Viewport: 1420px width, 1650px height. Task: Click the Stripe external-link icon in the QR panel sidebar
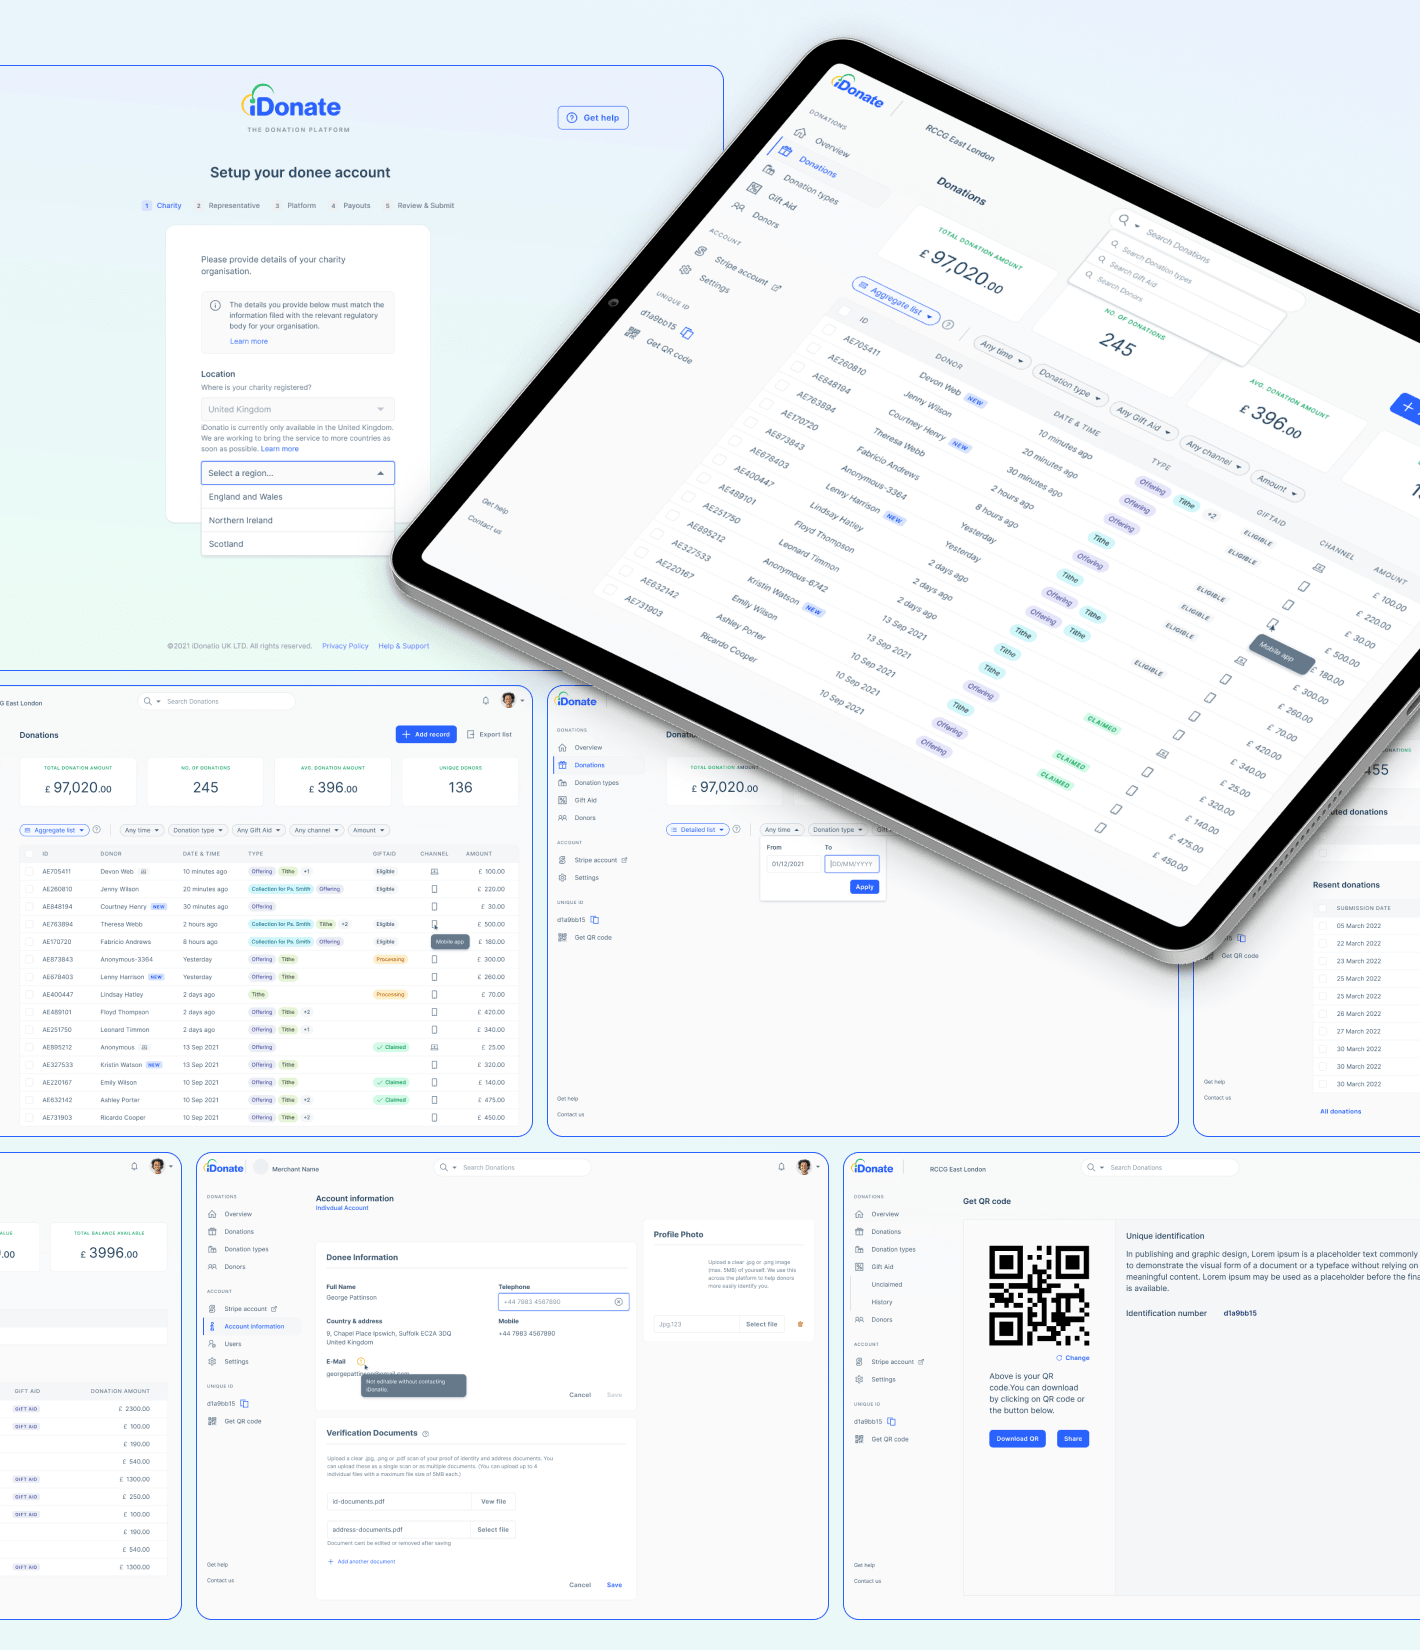click(921, 1362)
